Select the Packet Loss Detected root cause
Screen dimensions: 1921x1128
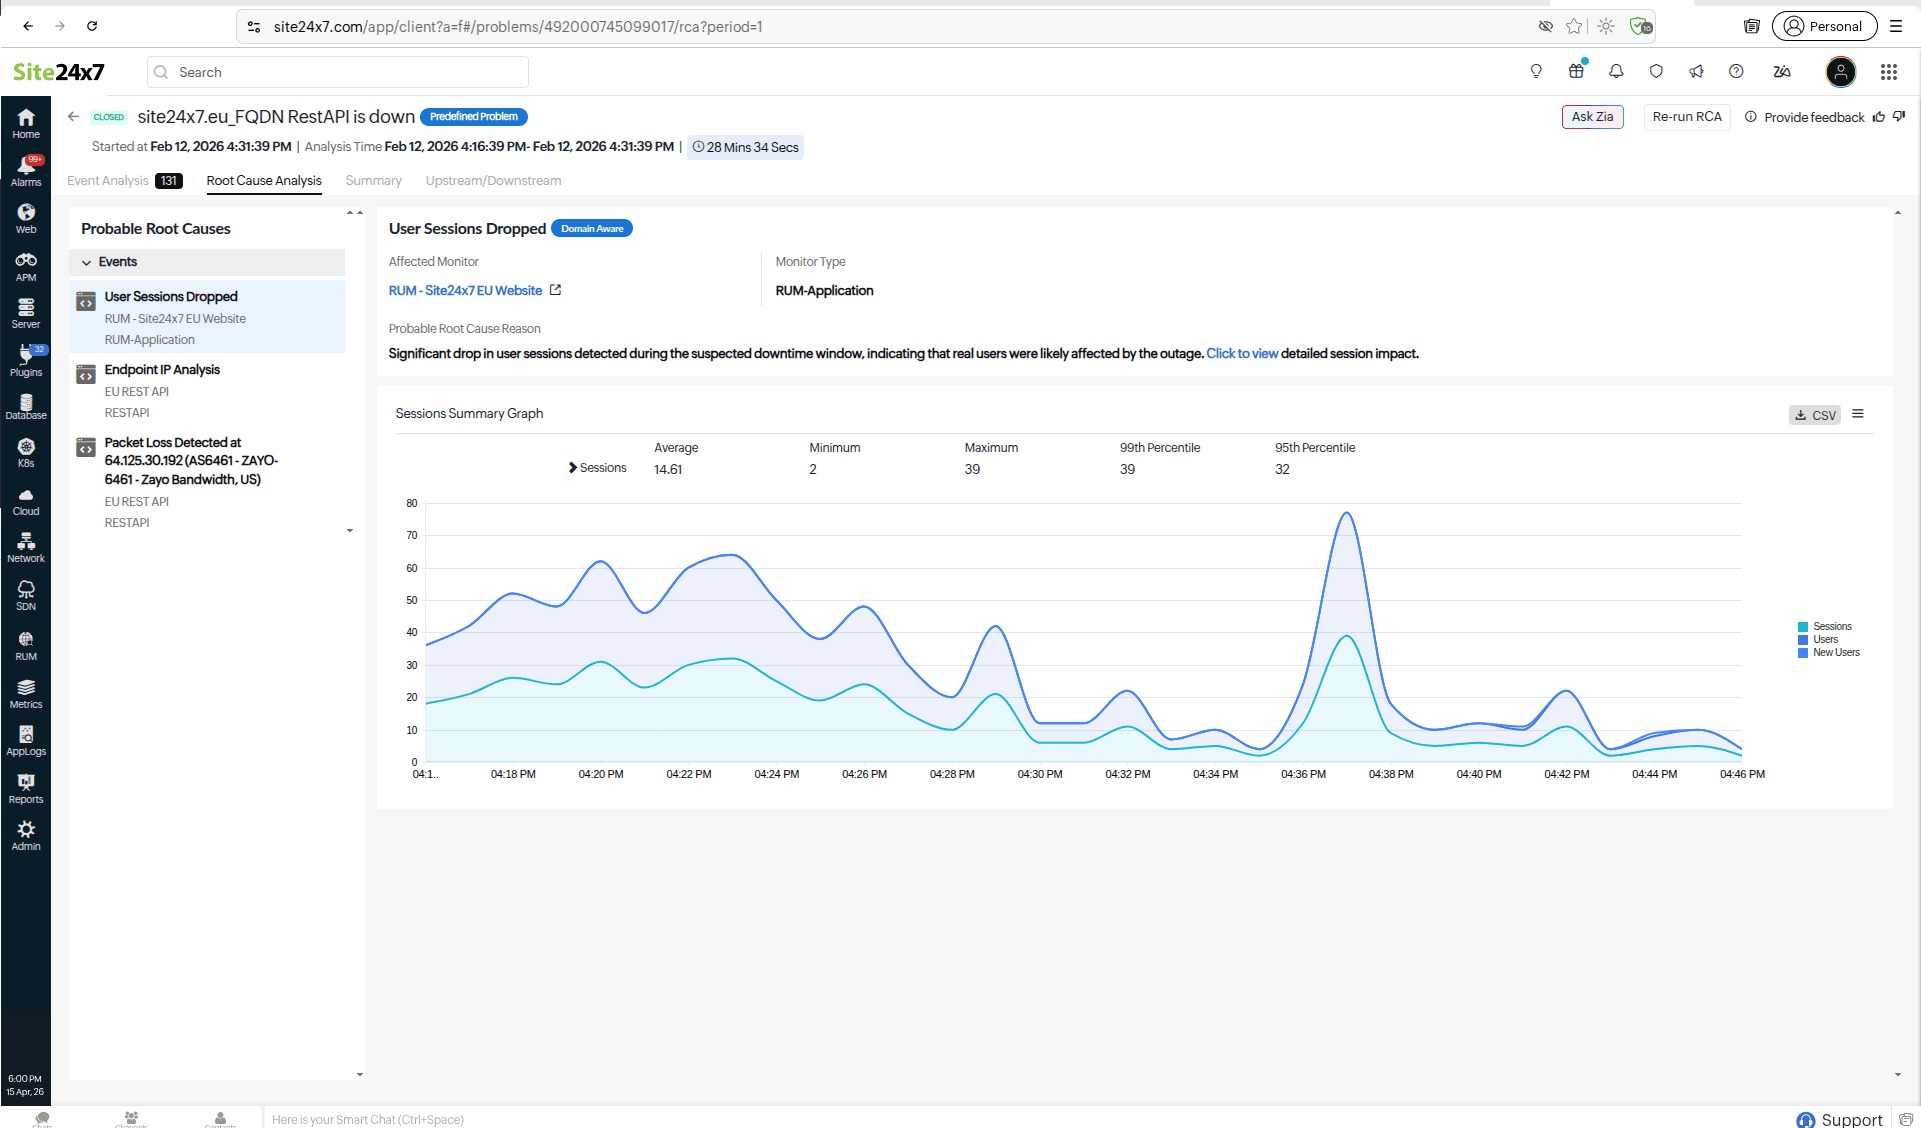click(x=207, y=481)
